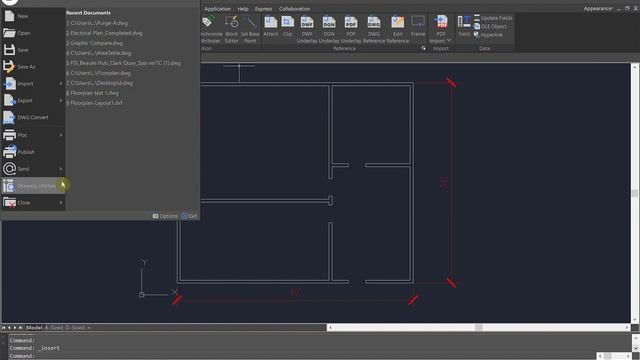640x360 pixels.
Task: Insert a Field from the Data panel
Action: 464,27
